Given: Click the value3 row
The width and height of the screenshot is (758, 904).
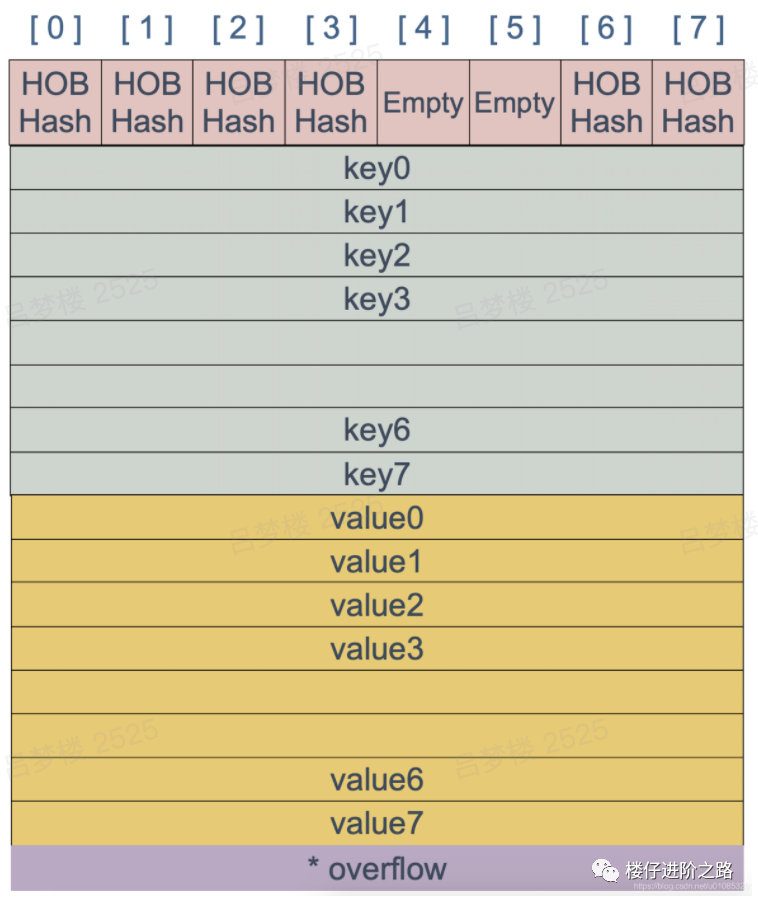Looking at the screenshot, I should [x=377, y=649].
